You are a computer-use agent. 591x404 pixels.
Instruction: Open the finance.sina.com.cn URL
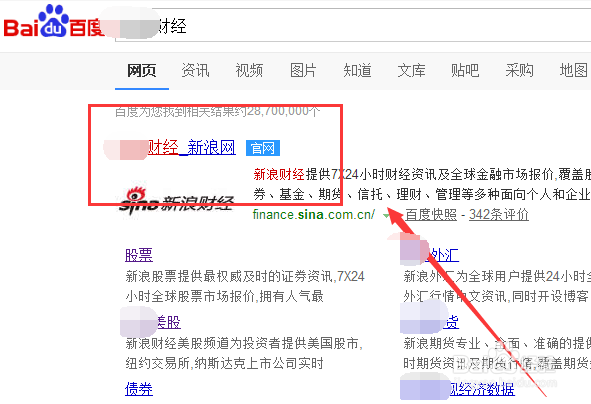pos(314,214)
